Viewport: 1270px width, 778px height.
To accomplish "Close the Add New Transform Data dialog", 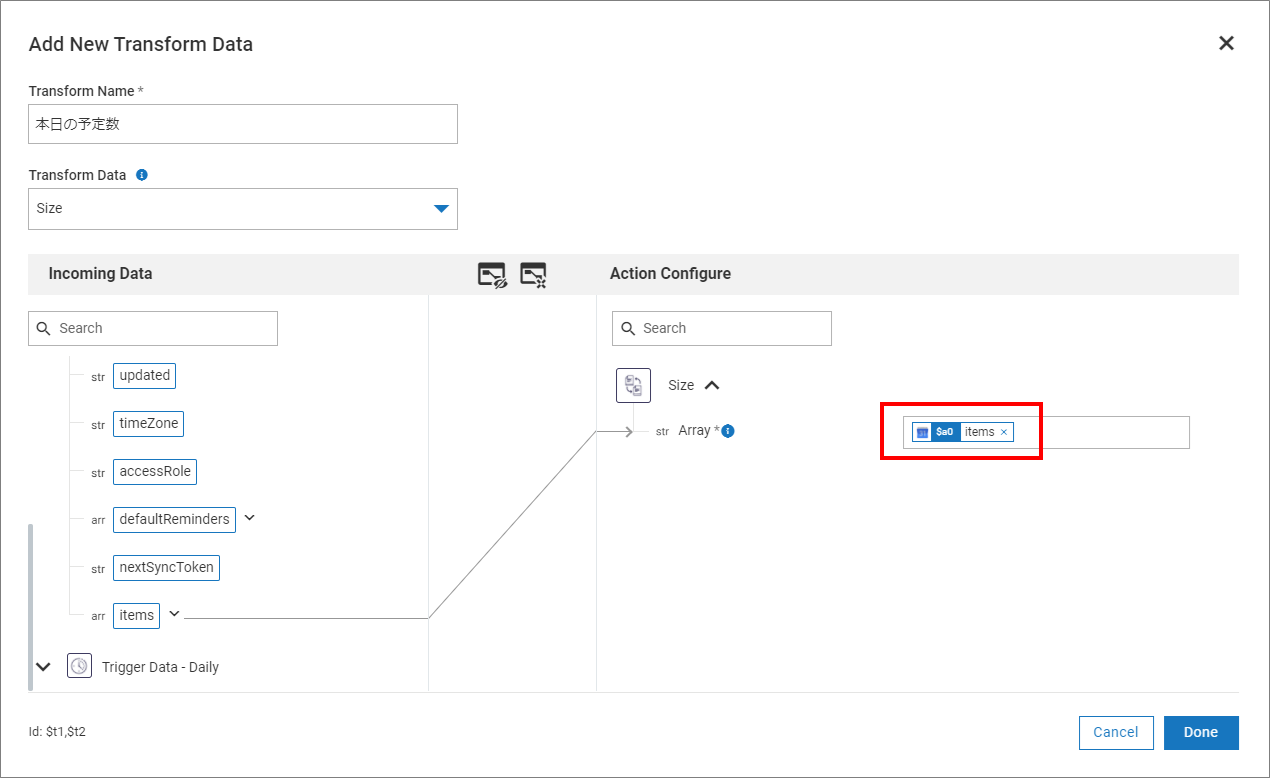I will (x=1226, y=43).
